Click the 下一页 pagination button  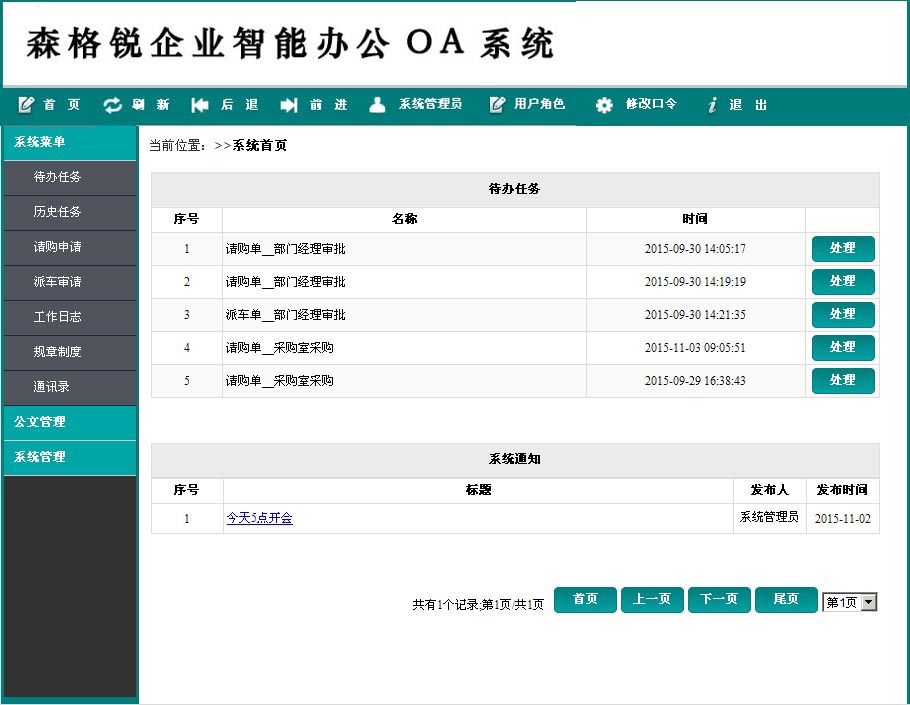719,599
